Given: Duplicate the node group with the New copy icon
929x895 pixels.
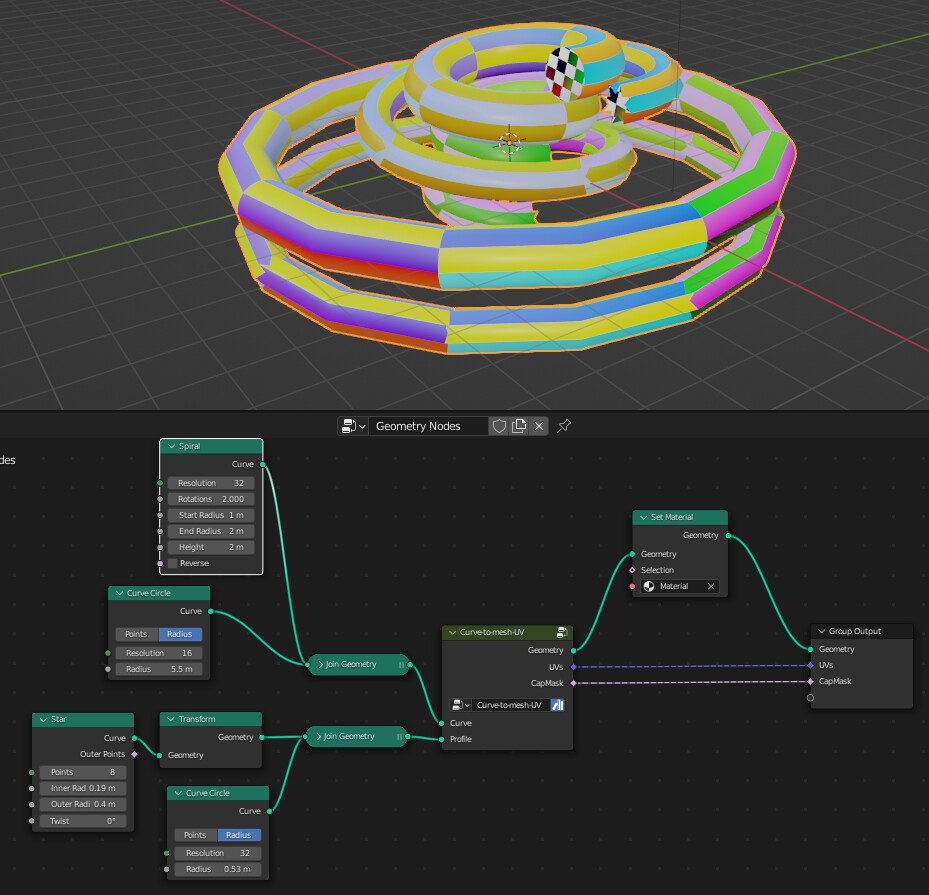Looking at the screenshot, I should pos(519,425).
